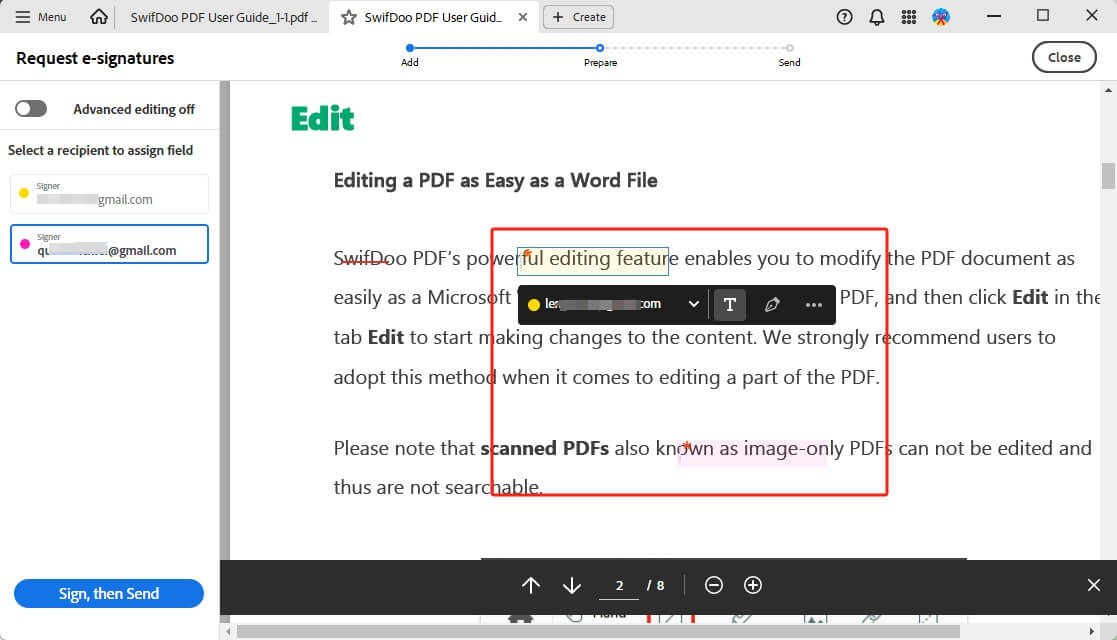Open the Help question mark icon
Image resolution: width=1117 pixels, height=640 pixels.
tap(844, 17)
